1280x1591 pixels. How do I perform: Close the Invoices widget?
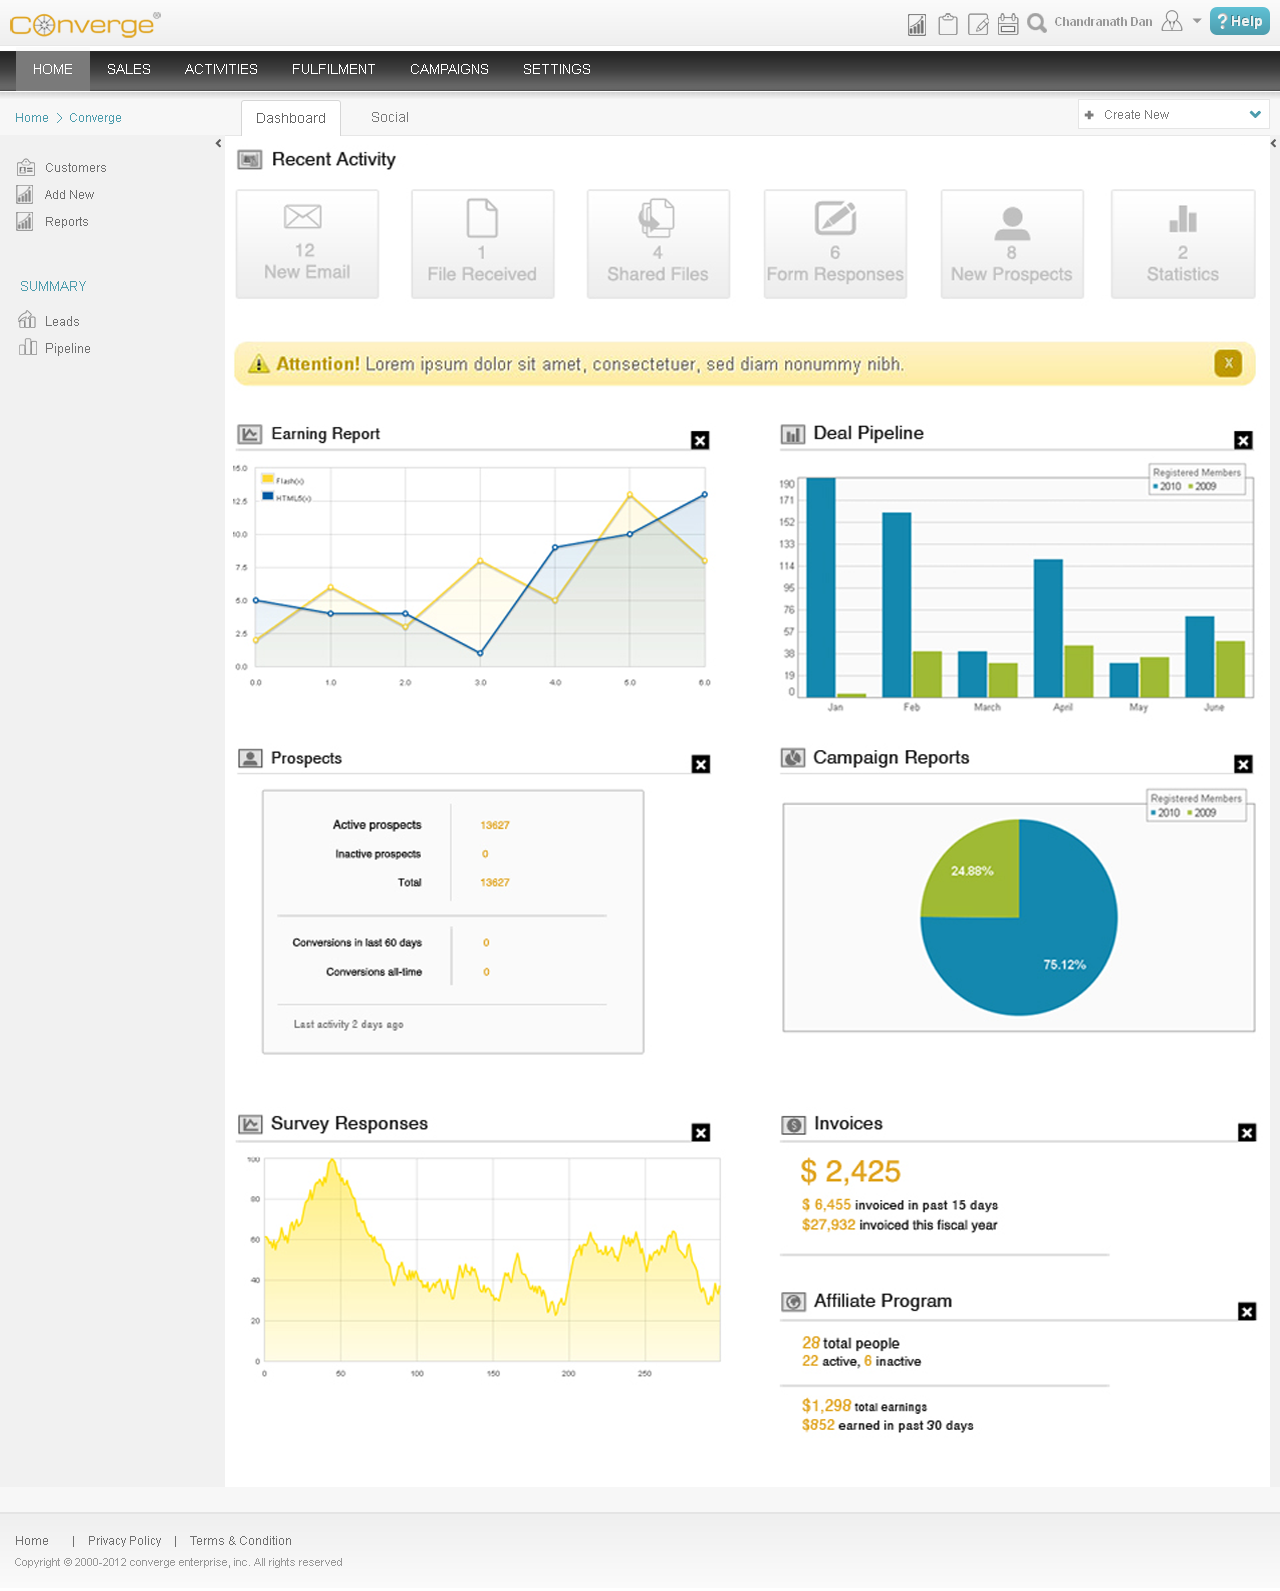coord(1247,1132)
